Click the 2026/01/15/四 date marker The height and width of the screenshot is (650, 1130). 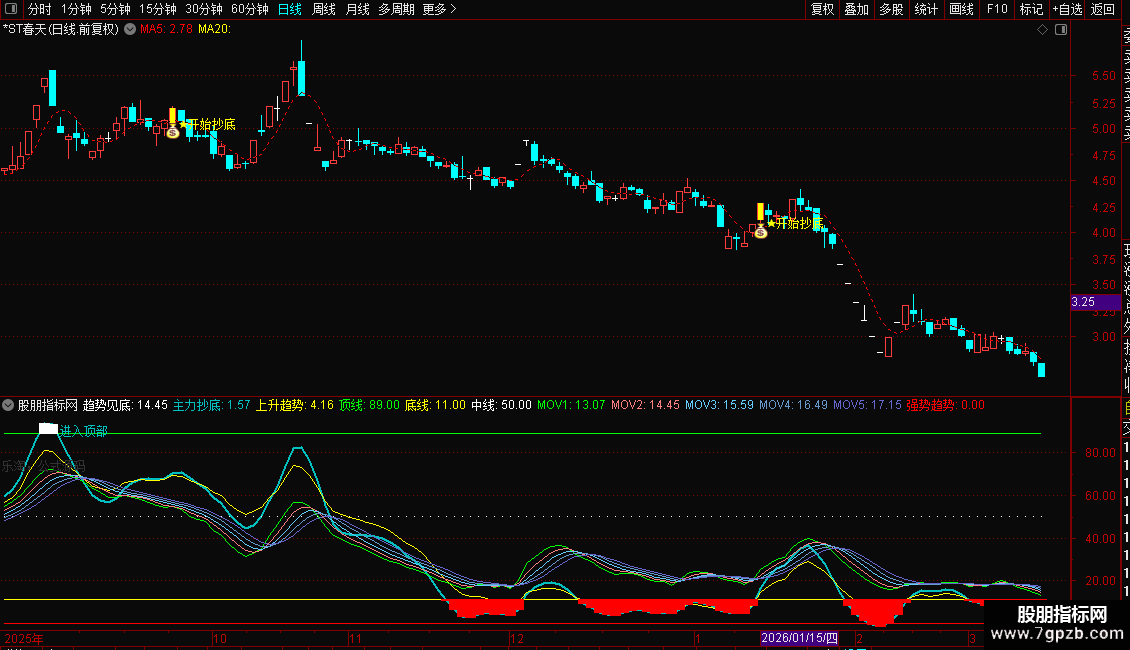799,638
